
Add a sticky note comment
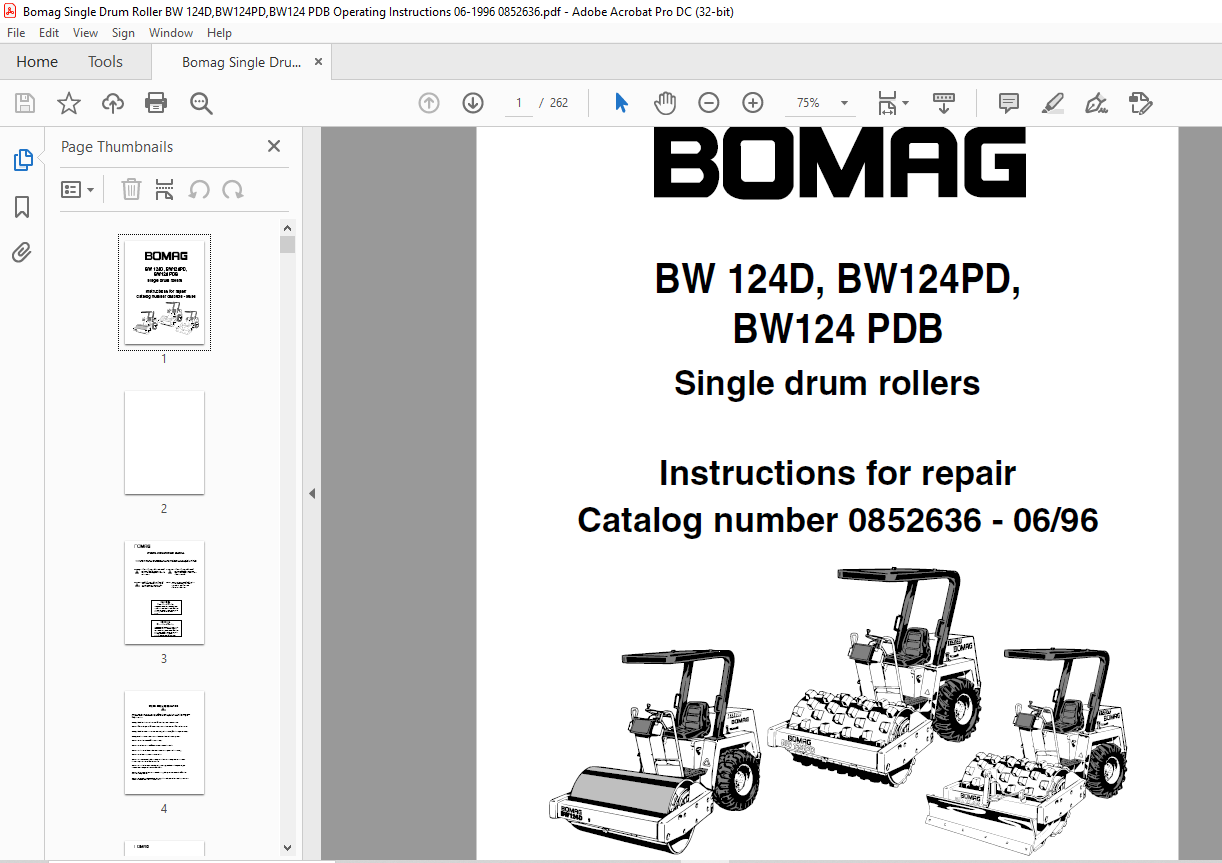tap(1009, 103)
